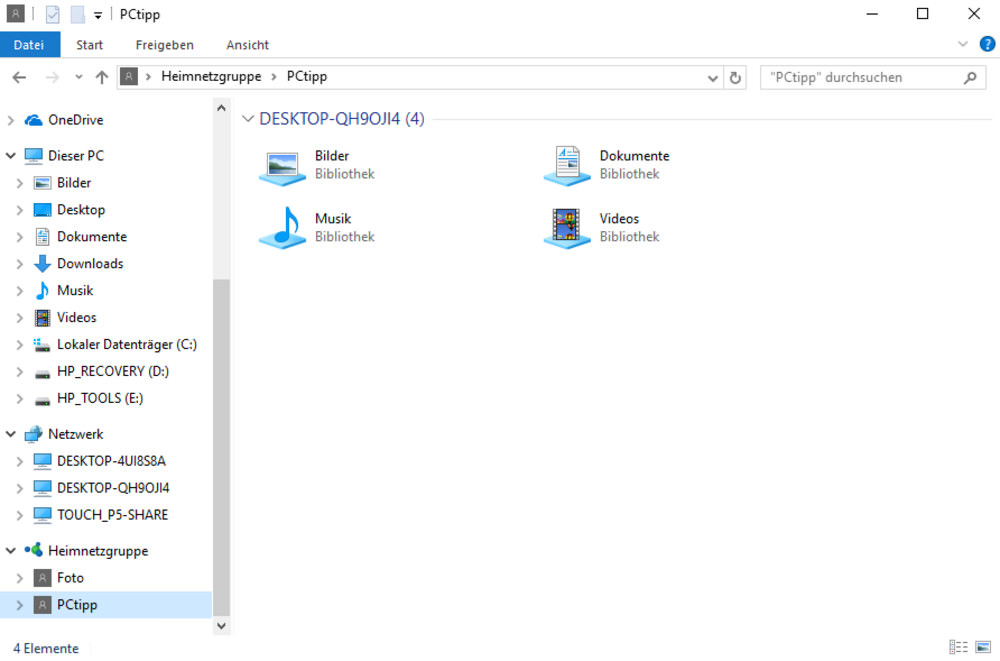Select Videos in the sidebar tree
Viewport: 1000px width, 661px height.
click(x=77, y=317)
